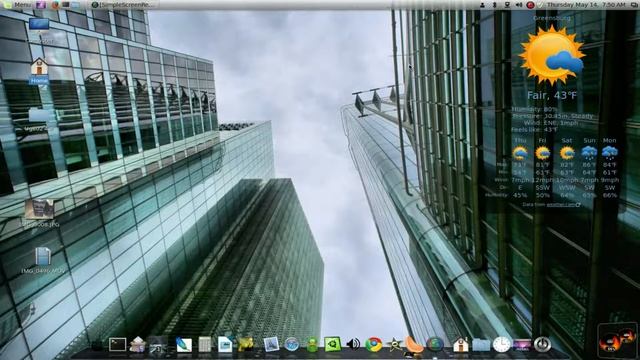Image resolution: width=640 pixels, height=360 pixels.
Task: Open the green square app in dock
Action: [x=332, y=344]
